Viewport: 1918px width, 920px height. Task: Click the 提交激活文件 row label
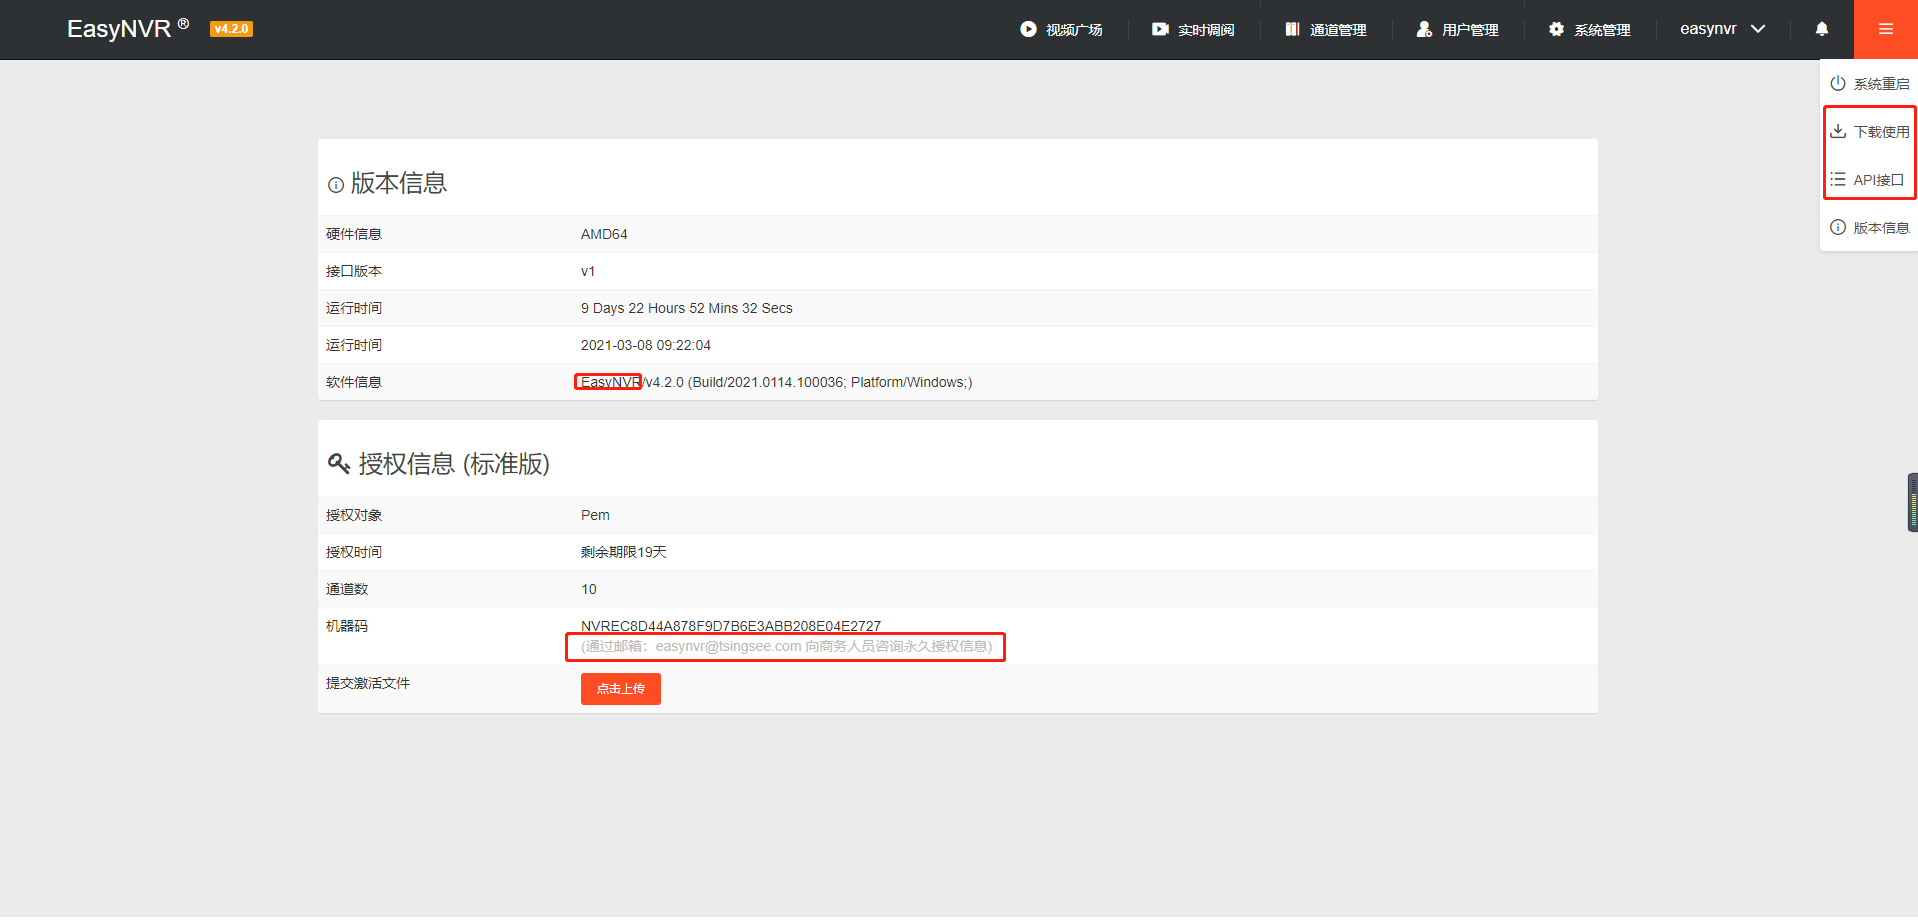click(368, 683)
